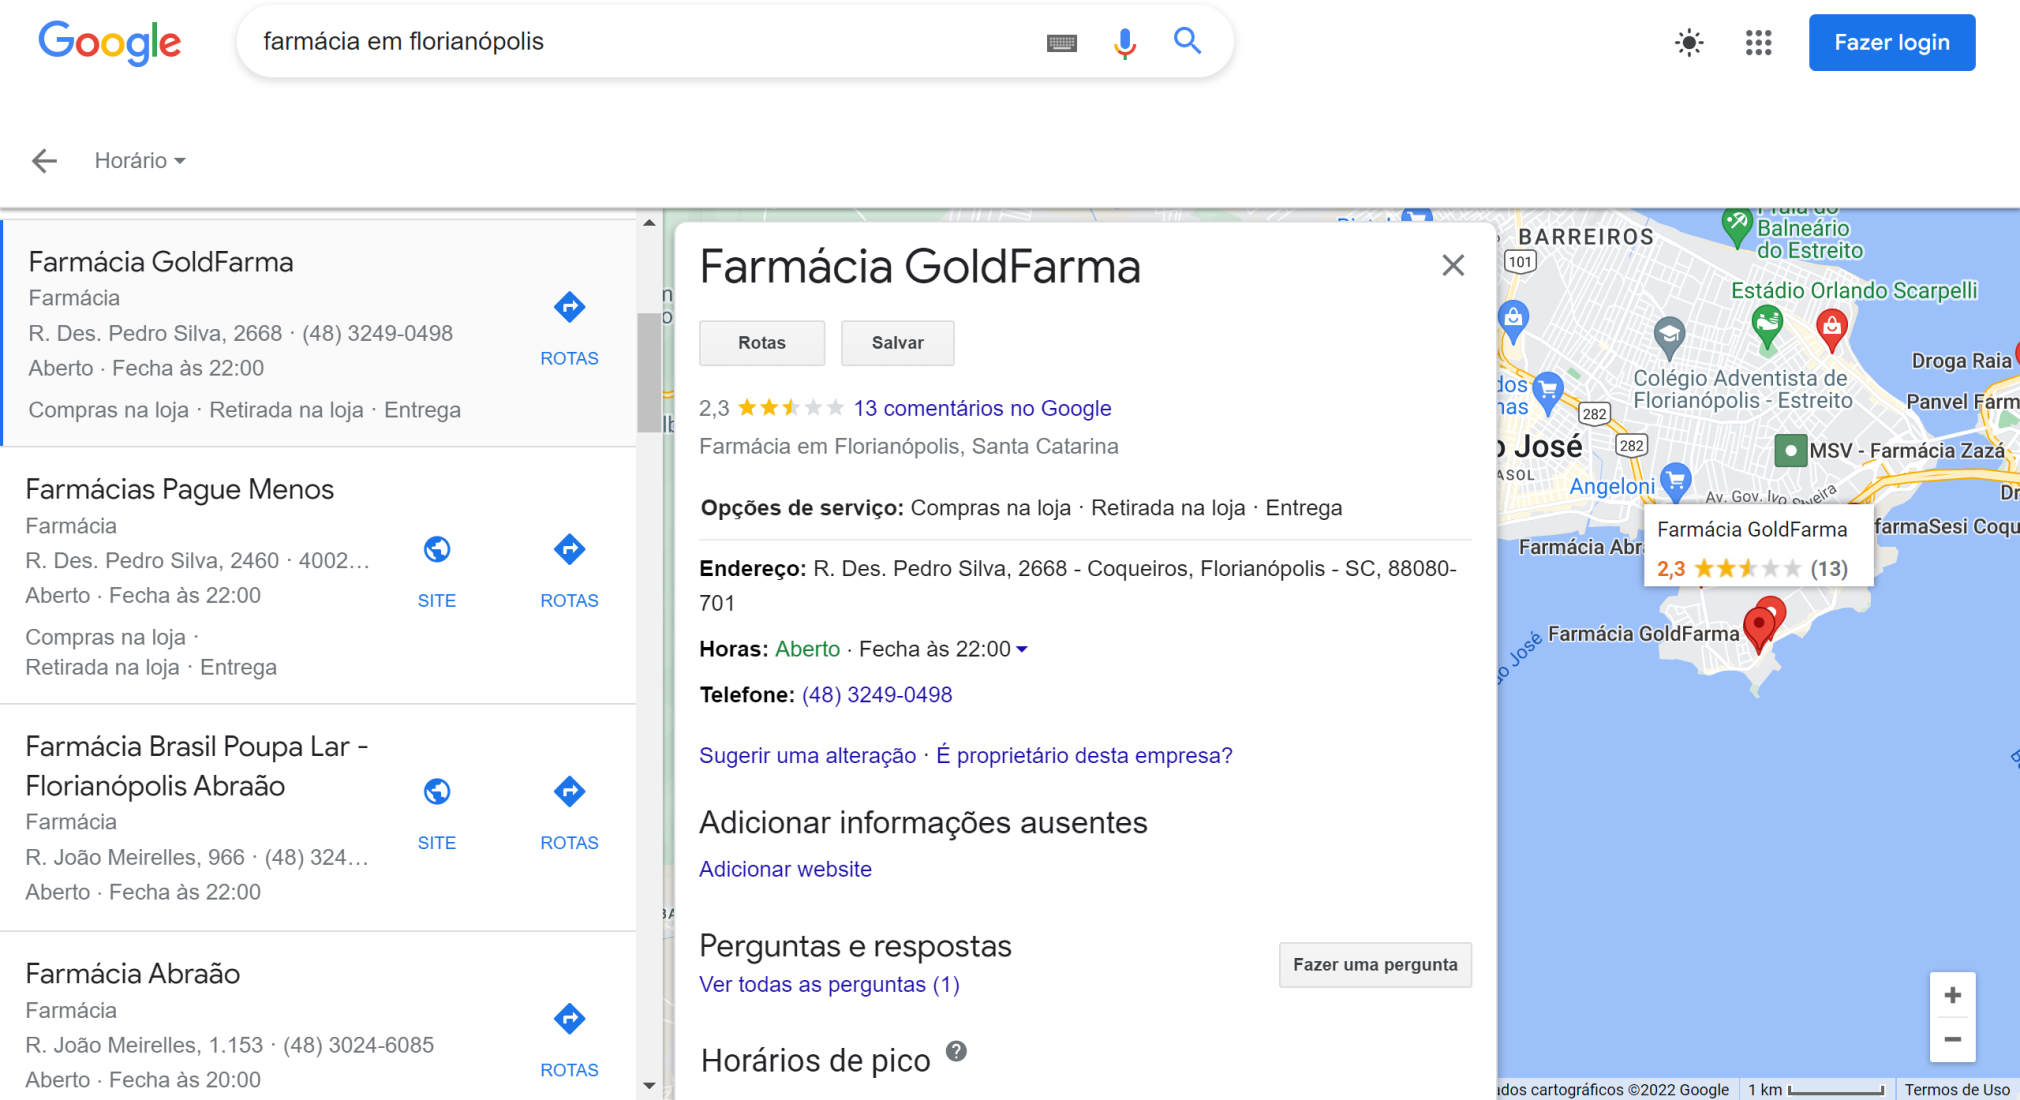
Task: Open the SITE globe icon for Farmácia Brasil Poupa Lar
Action: click(x=437, y=792)
